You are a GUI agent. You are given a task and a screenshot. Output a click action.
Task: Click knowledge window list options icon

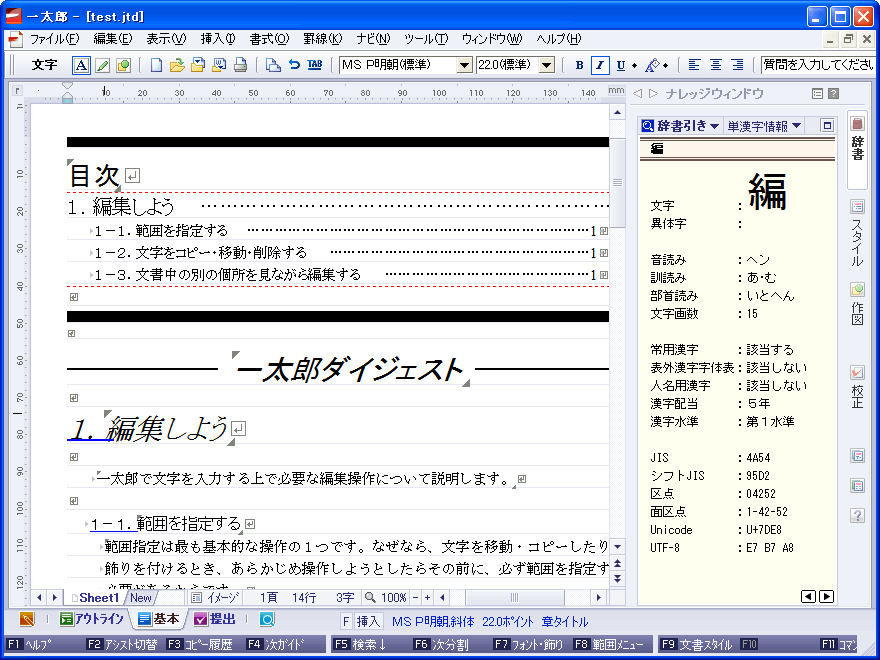[817, 94]
